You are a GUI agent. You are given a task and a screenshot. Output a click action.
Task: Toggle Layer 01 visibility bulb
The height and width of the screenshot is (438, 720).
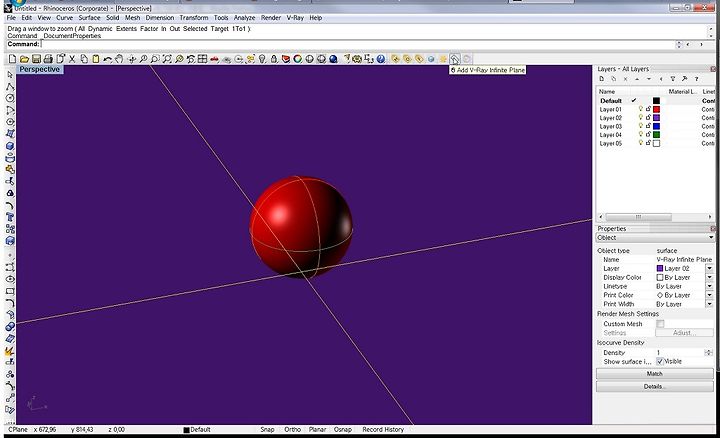click(641, 109)
